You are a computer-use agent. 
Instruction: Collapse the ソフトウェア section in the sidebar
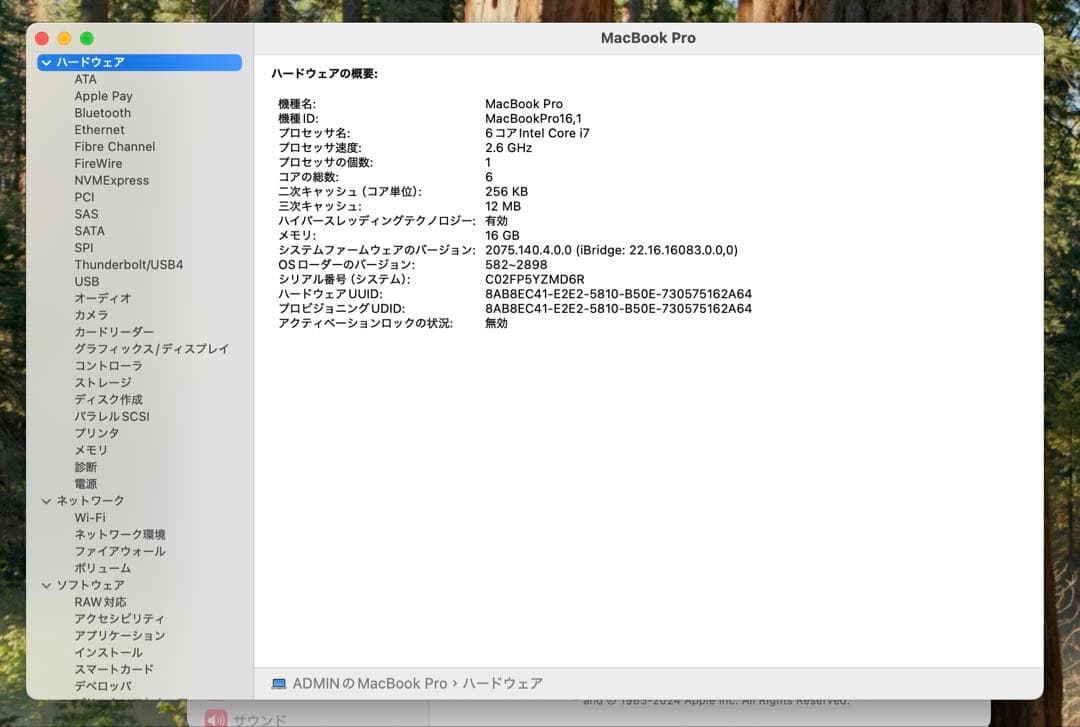(x=46, y=585)
